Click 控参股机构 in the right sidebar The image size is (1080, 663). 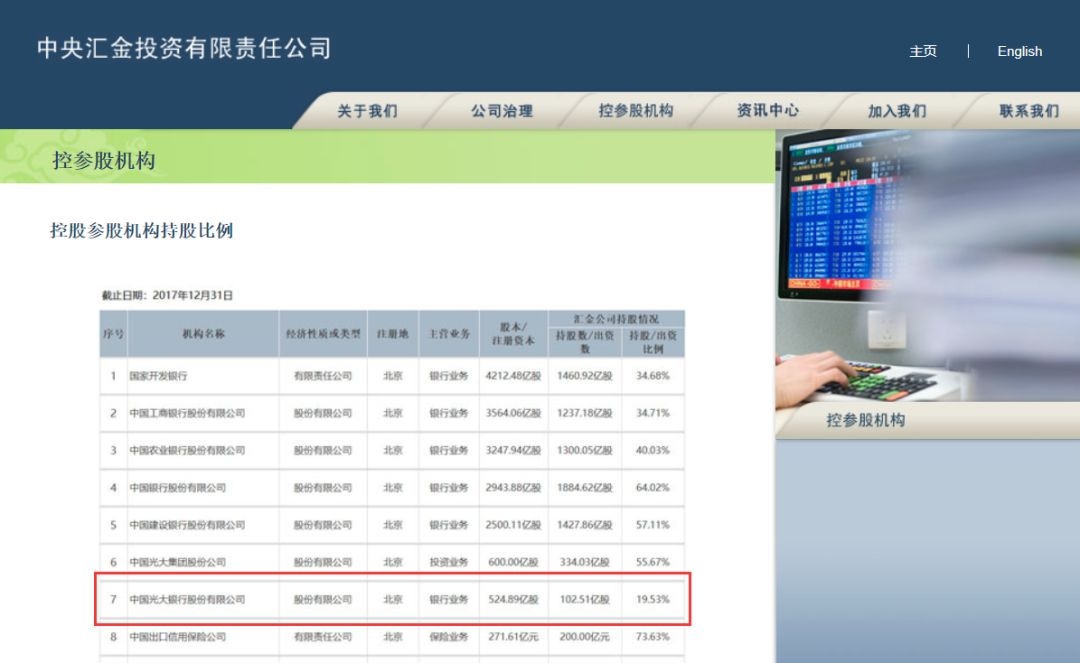tap(865, 420)
